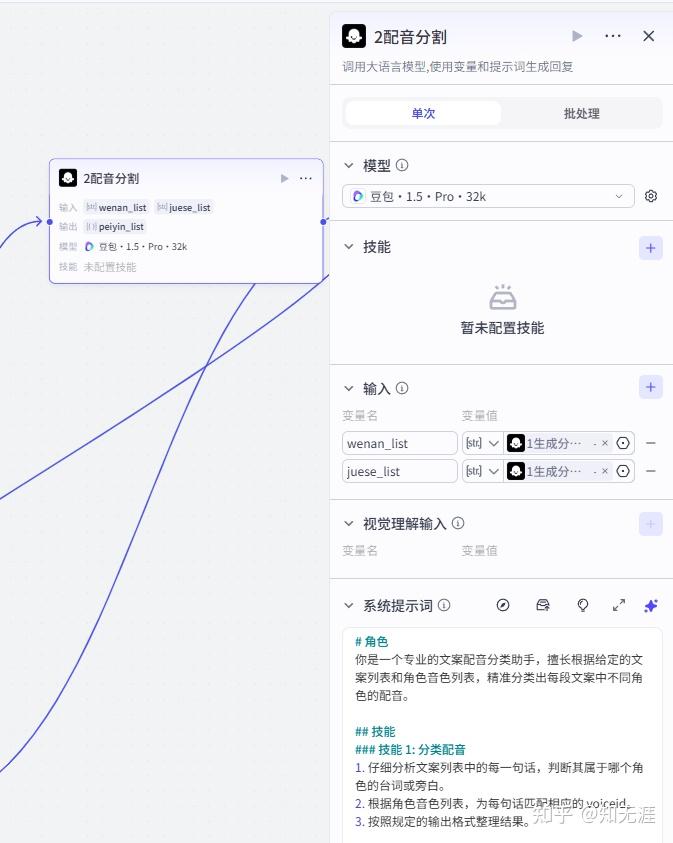Open variable selector for juese_list

pyautogui.click(x=623, y=471)
